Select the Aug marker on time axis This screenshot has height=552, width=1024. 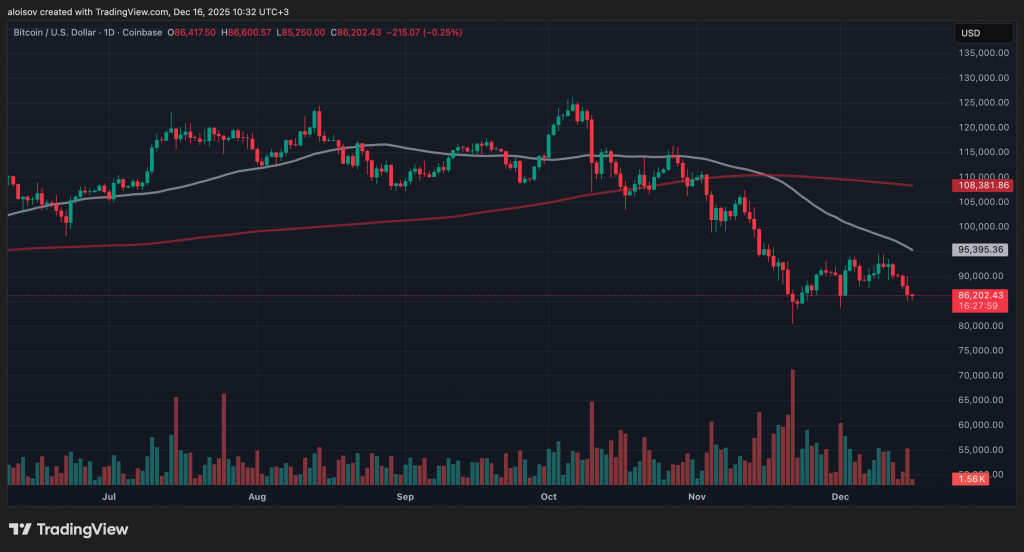click(x=257, y=496)
